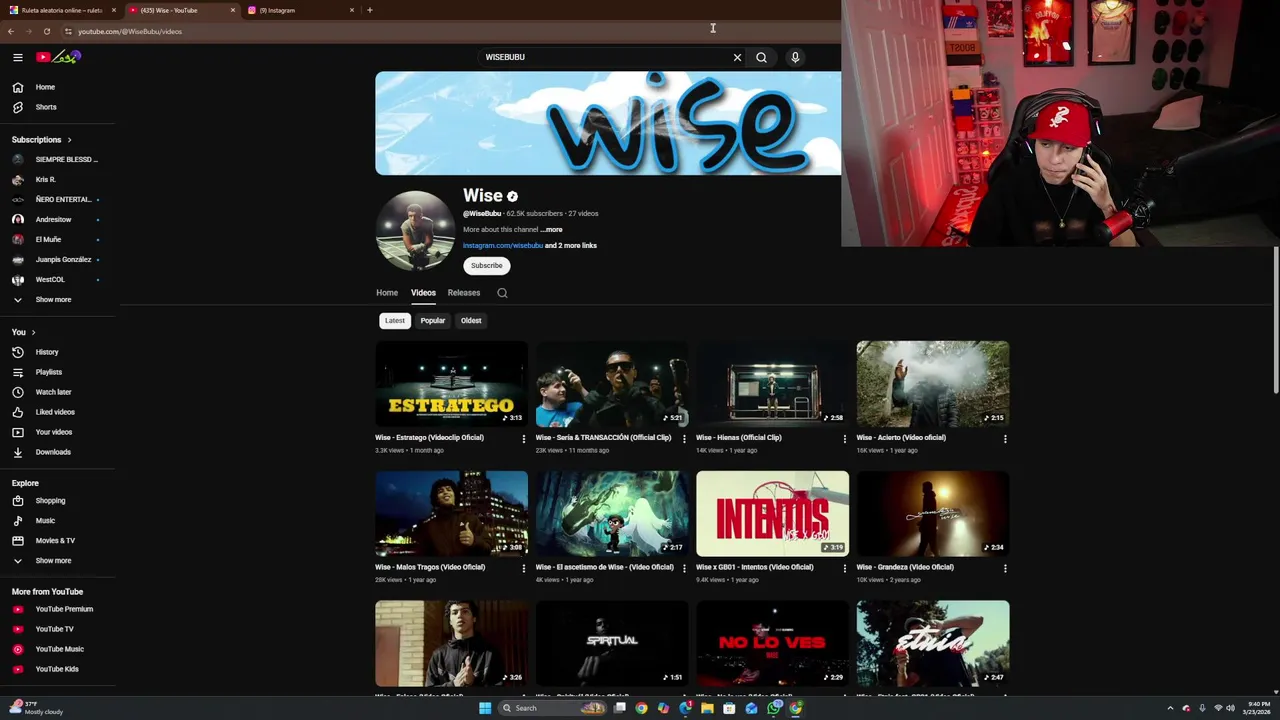This screenshot has width=1280, height=720.
Task: Search within the Wise channel
Action: (502, 293)
